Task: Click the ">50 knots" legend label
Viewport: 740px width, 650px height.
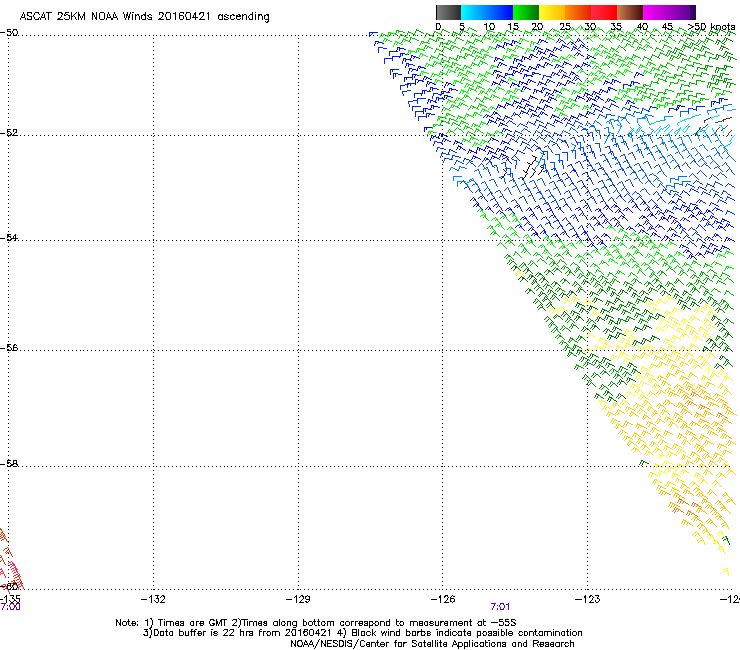Action: coord(711,27)
